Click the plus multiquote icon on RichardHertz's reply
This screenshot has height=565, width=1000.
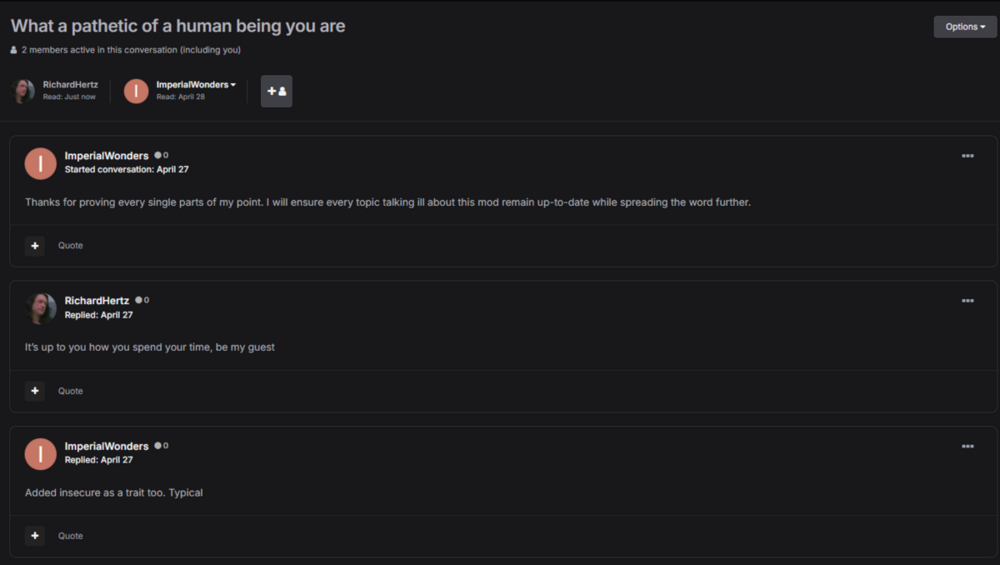[x=35, y=391]
